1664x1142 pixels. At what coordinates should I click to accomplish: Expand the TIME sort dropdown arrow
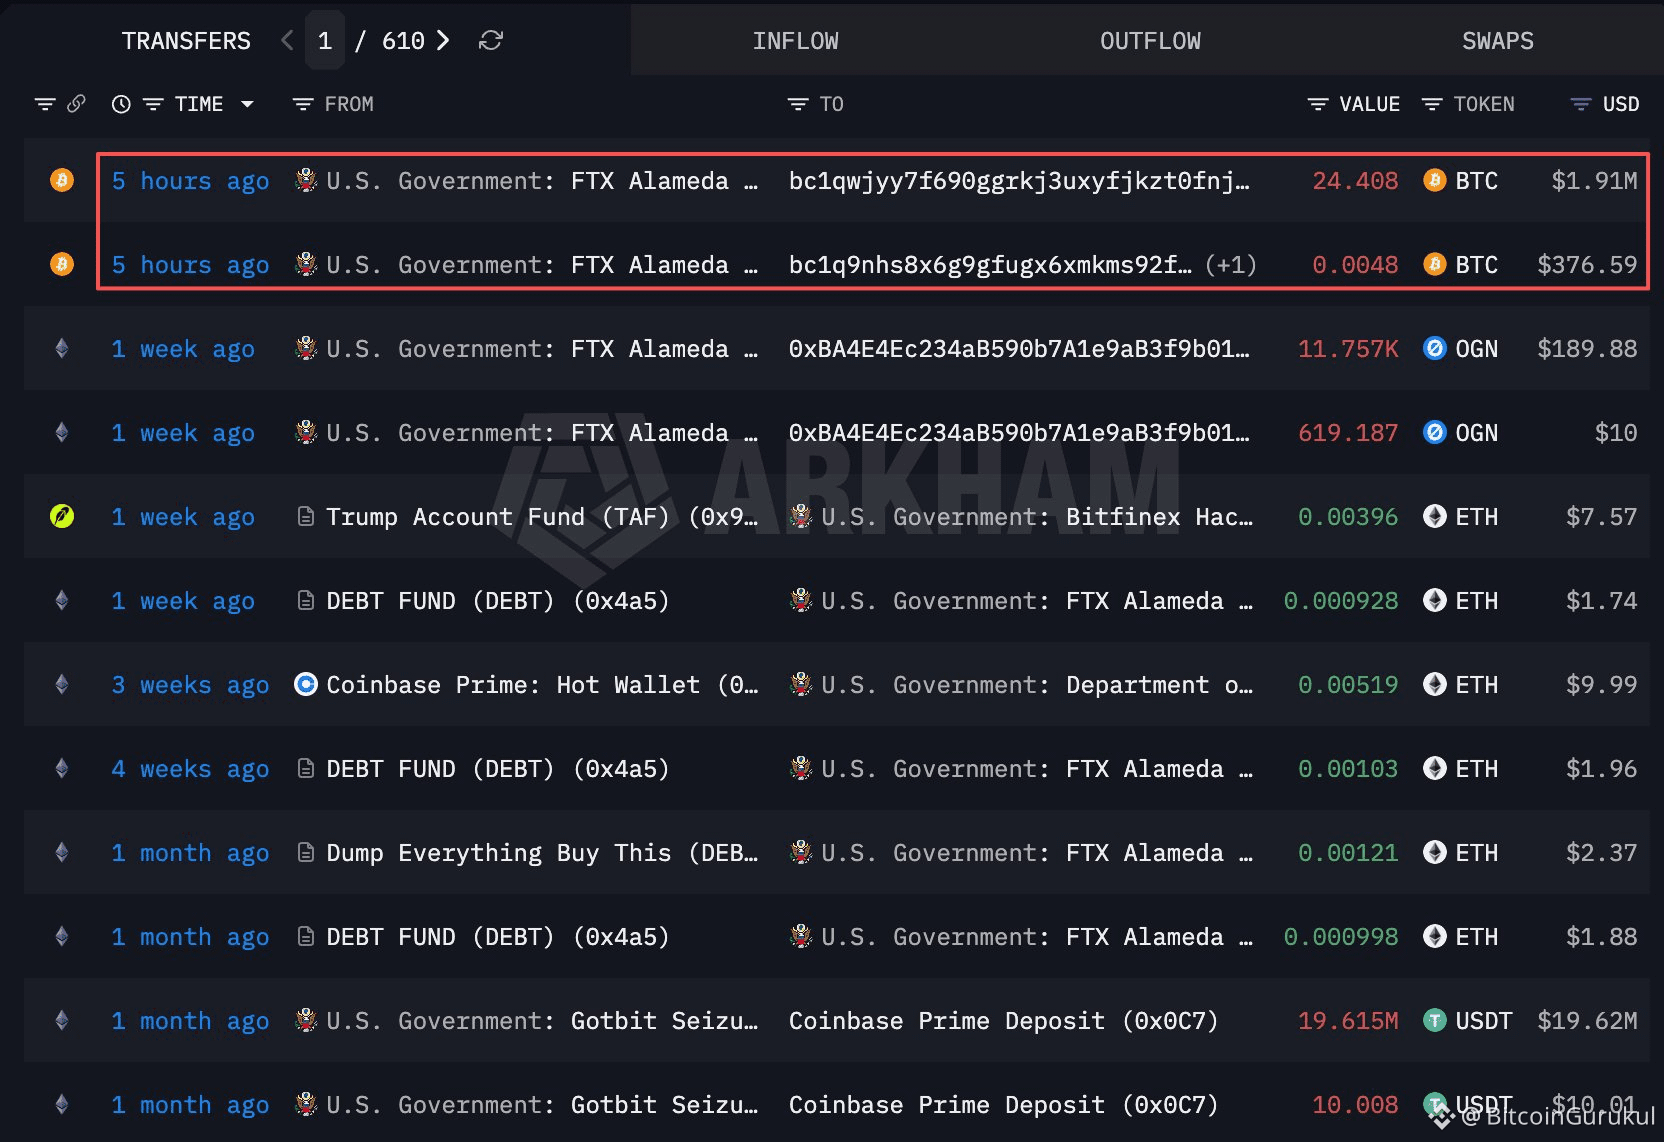(247, 104)
